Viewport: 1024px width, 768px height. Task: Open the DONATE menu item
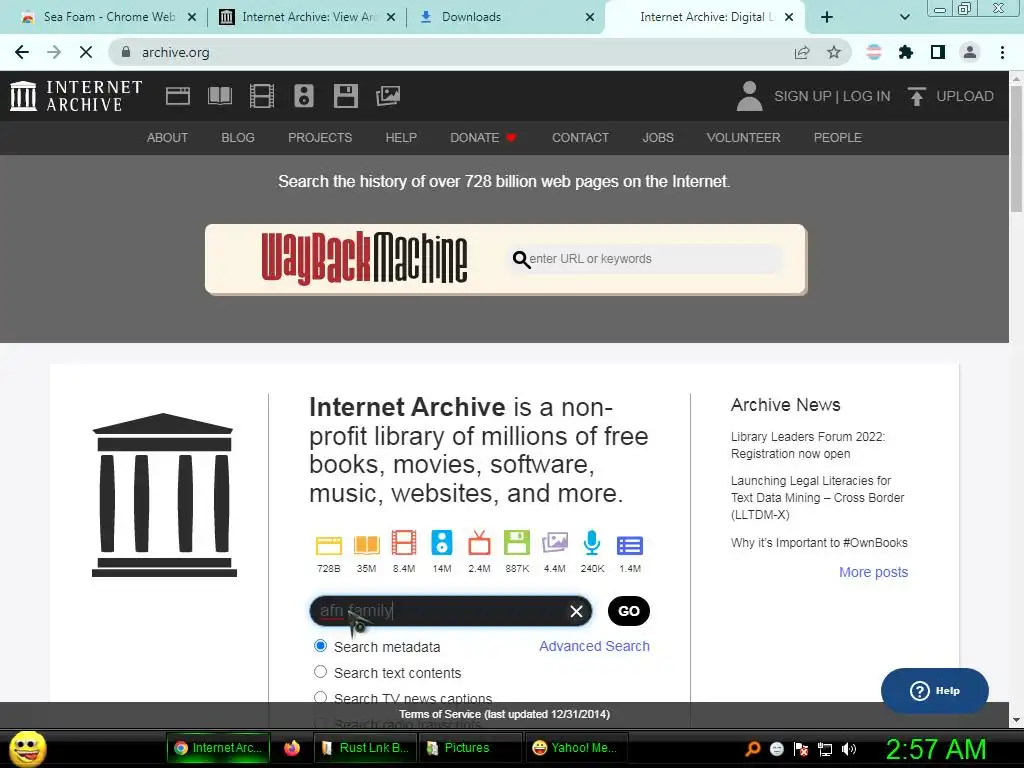(x=483, y=138)
